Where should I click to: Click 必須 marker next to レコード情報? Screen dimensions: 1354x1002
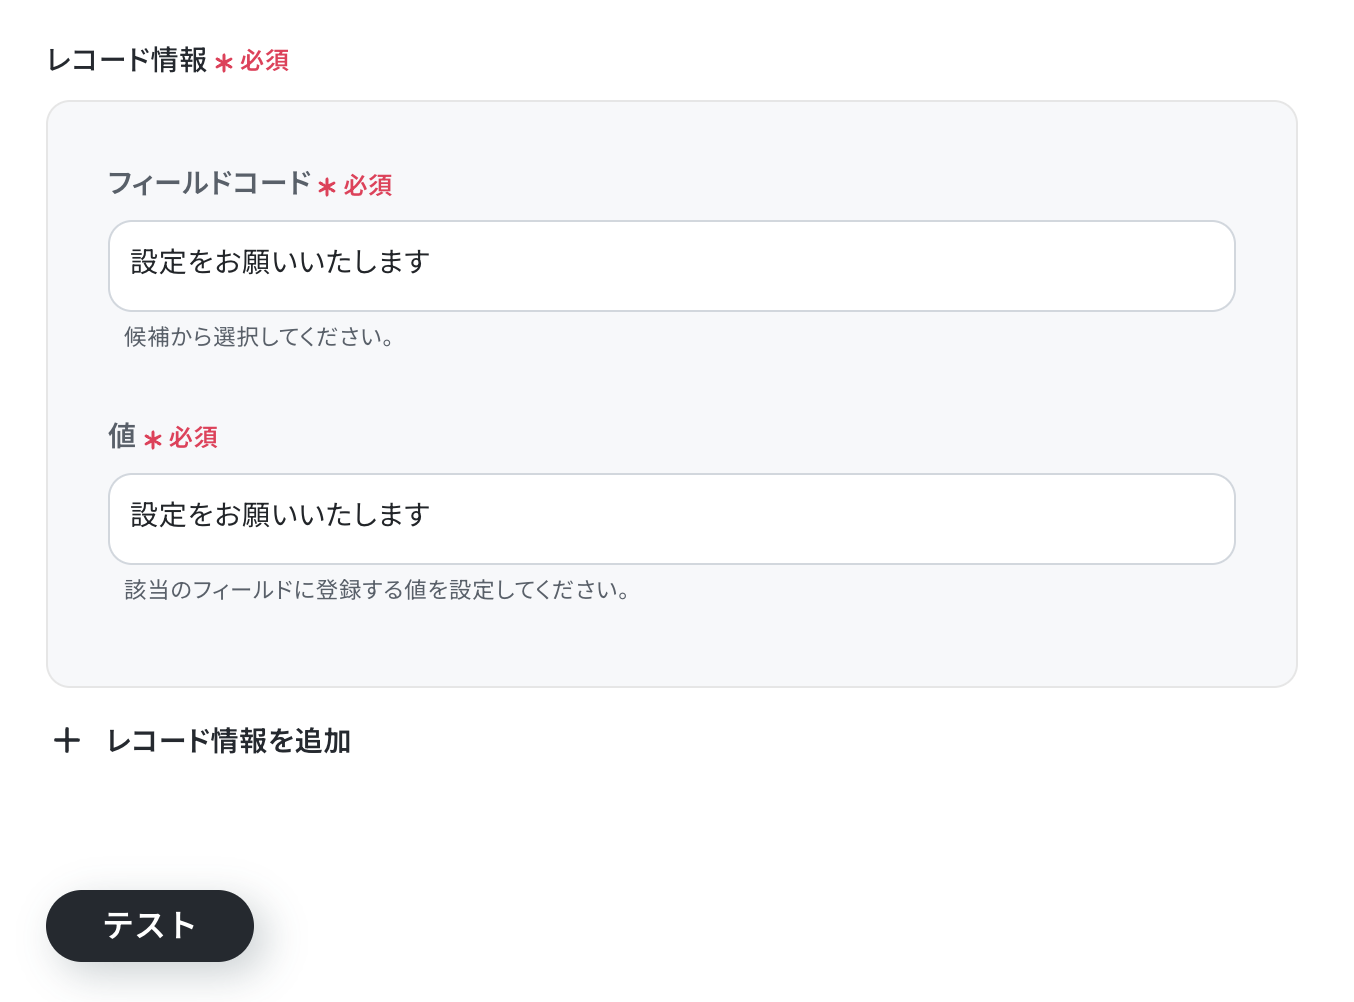click(x=265, y=61)
